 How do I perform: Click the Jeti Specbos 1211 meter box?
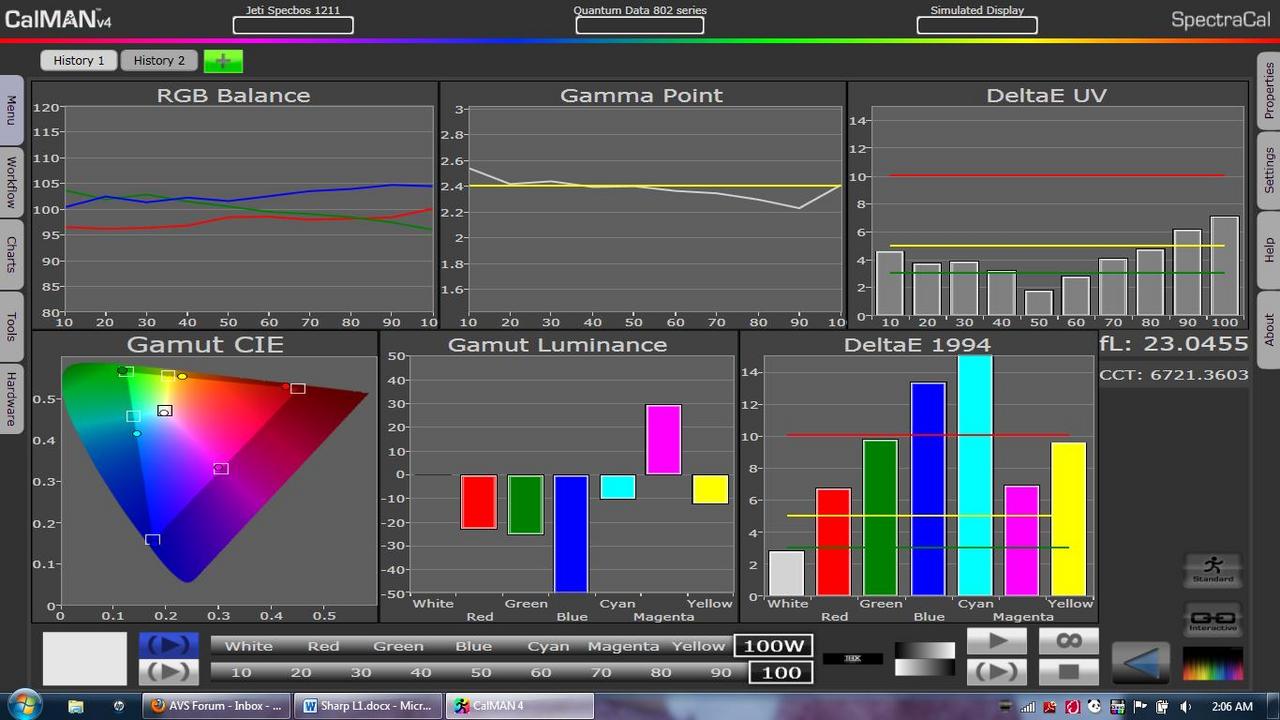pyautogui.click(x=293, y=25)
